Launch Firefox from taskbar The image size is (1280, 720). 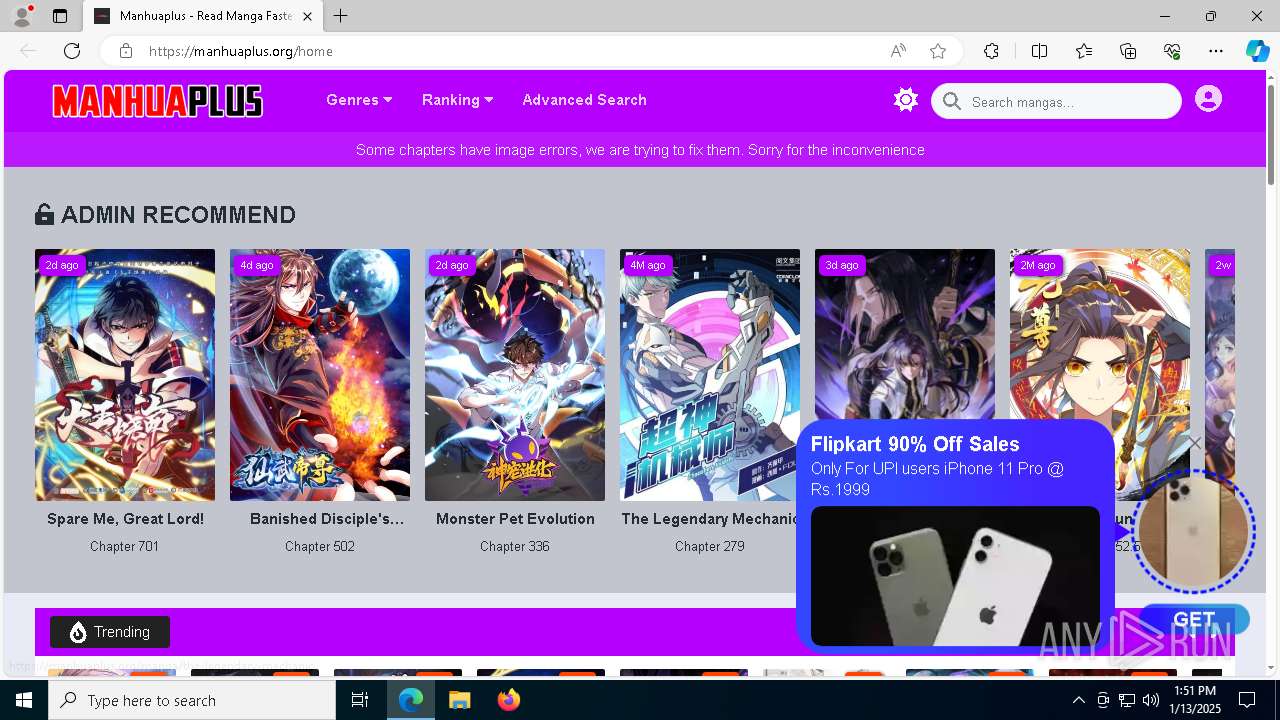coord(508,700)
